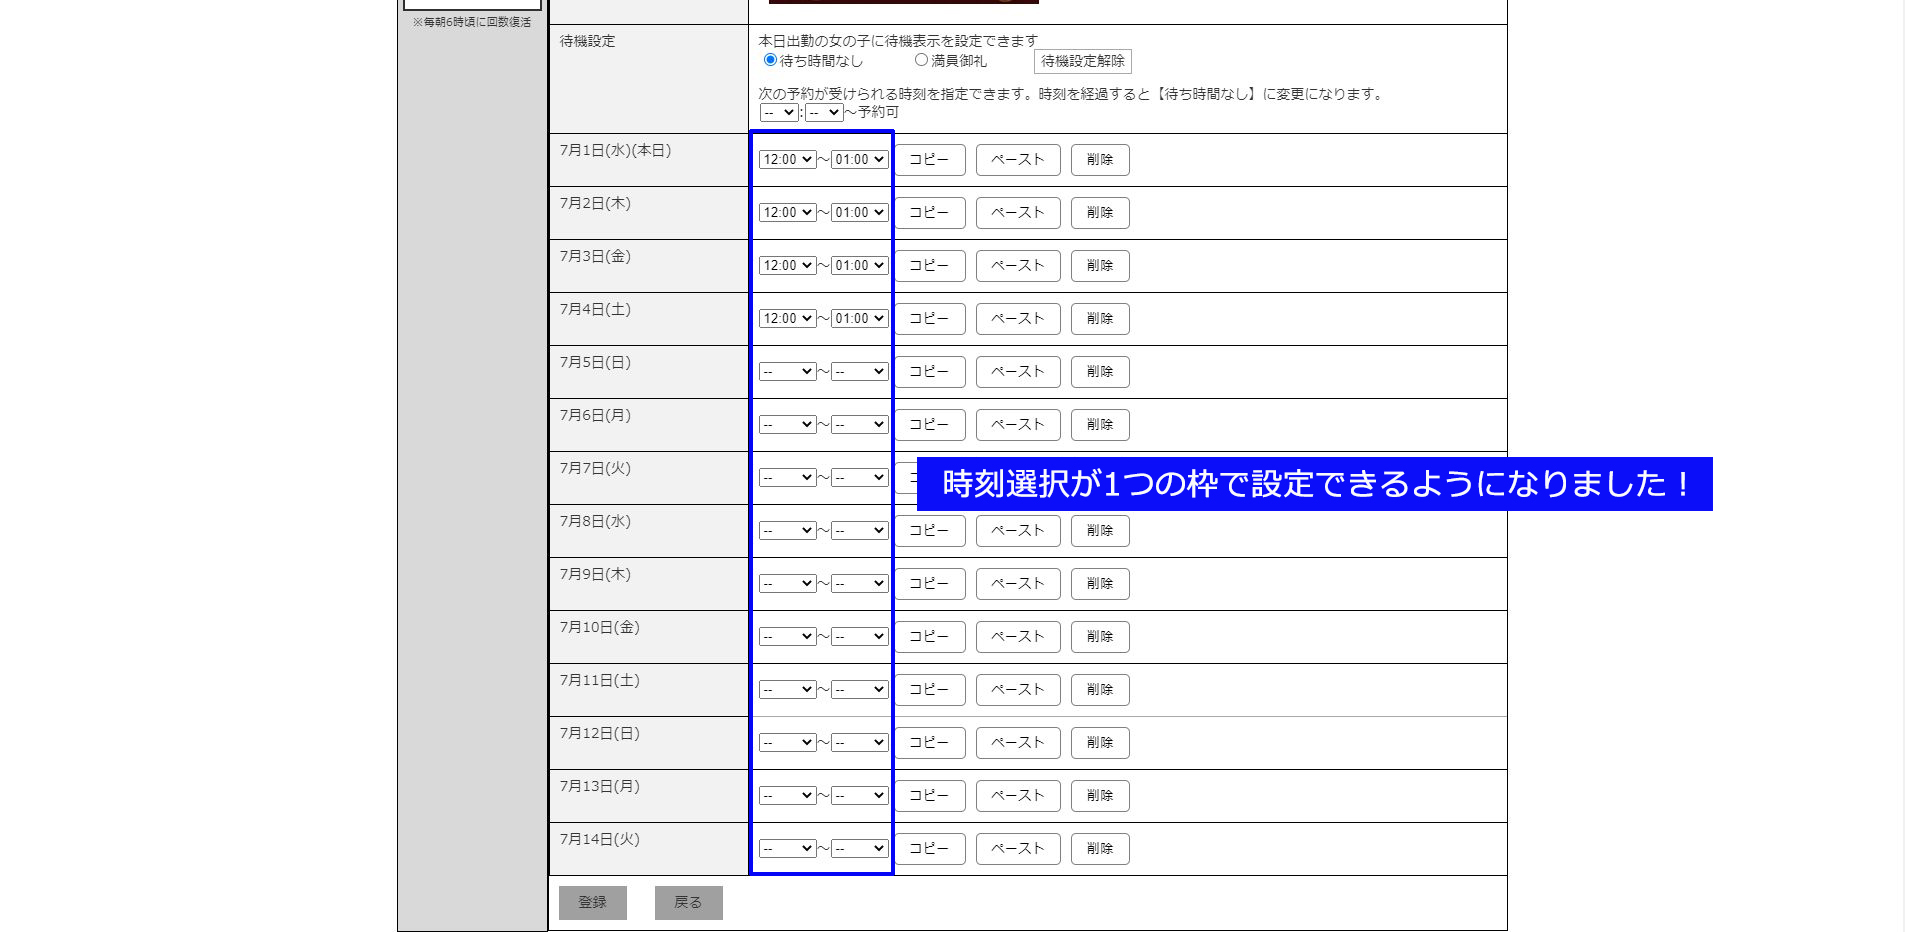Click 削除 on the 7月3日 row
Screen dimensions: 1905x932
[1099, 265]
